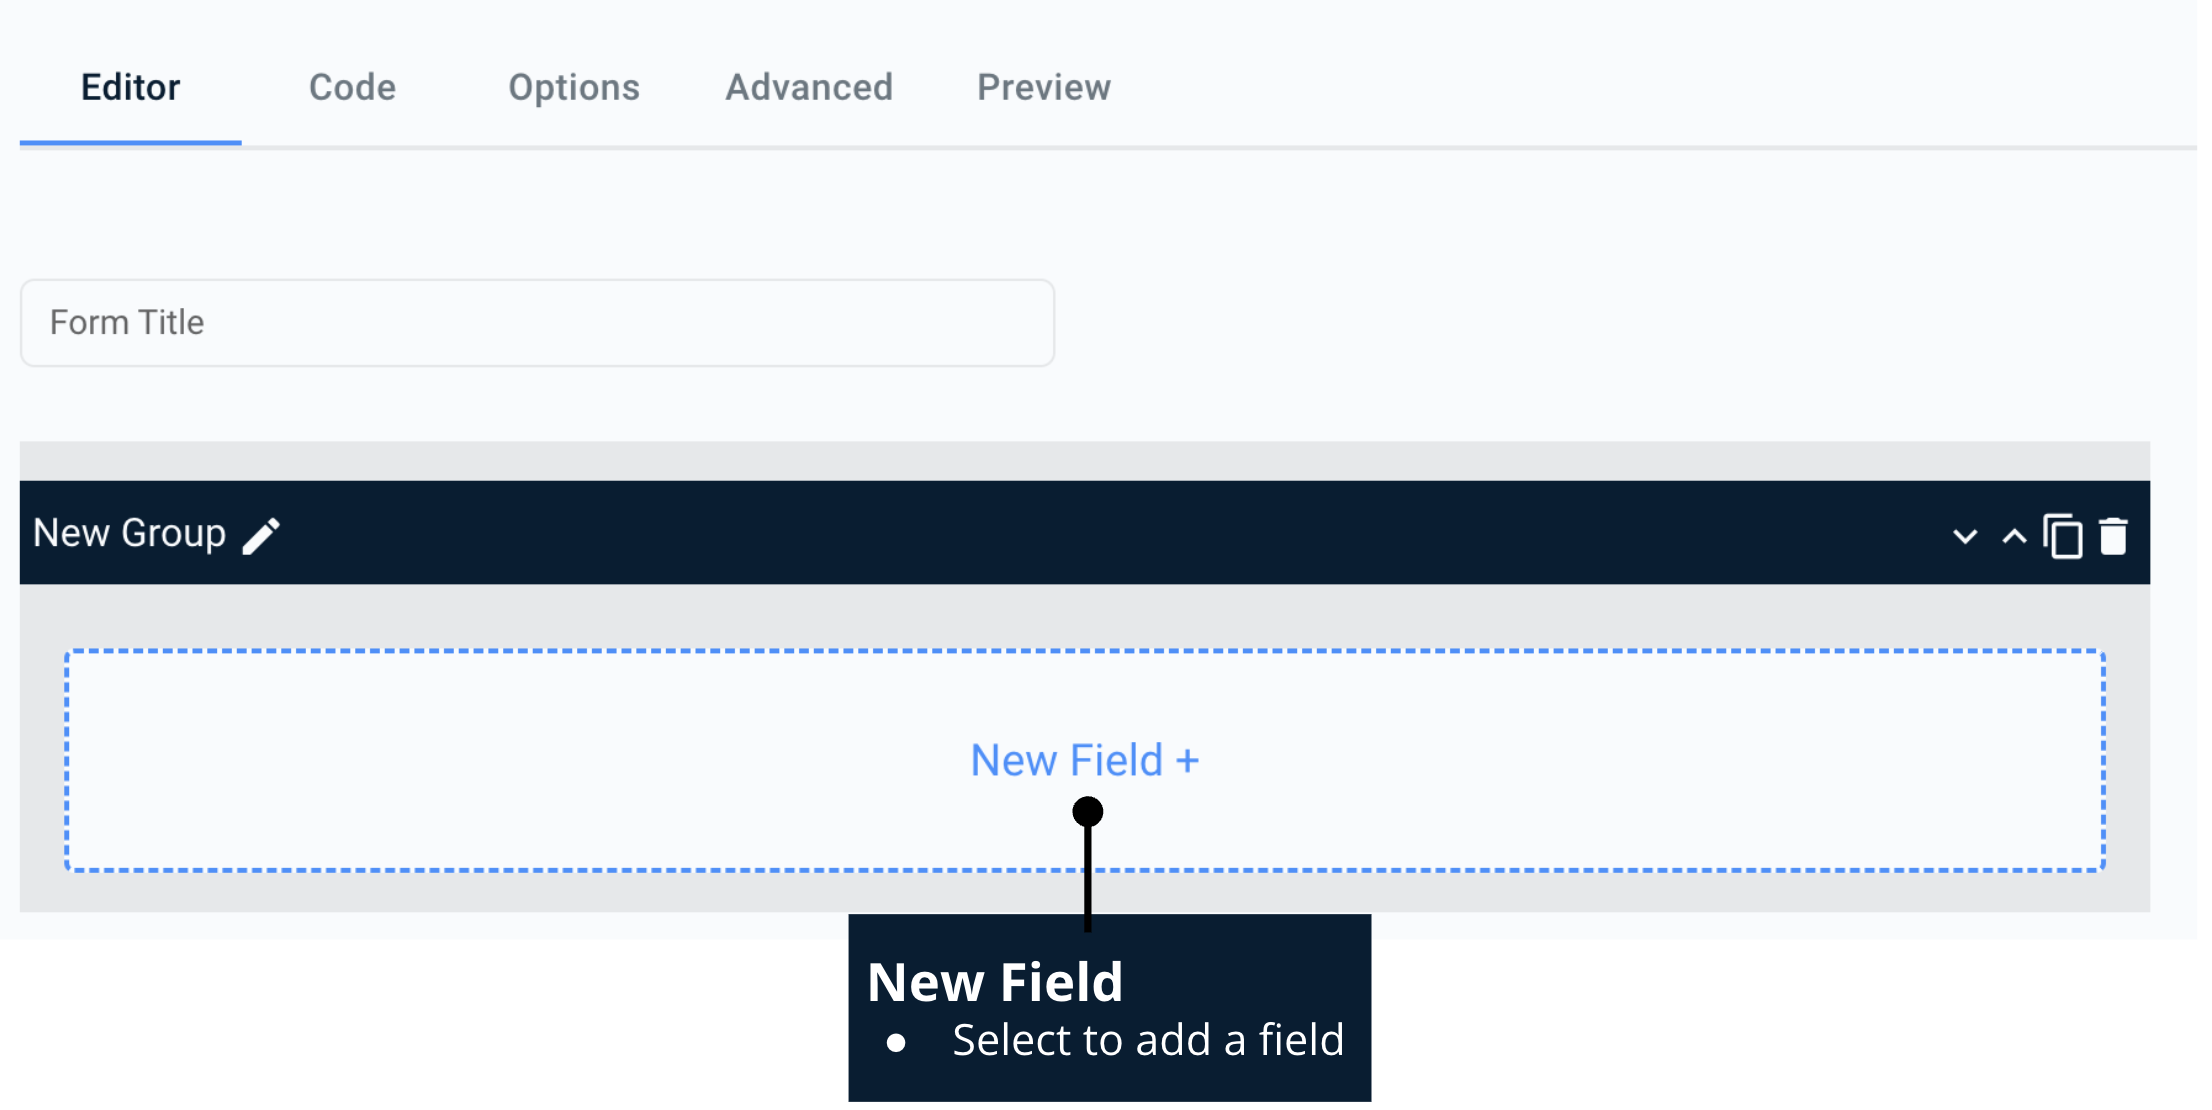Duplicate the New Group

(x=2062, y=537)
